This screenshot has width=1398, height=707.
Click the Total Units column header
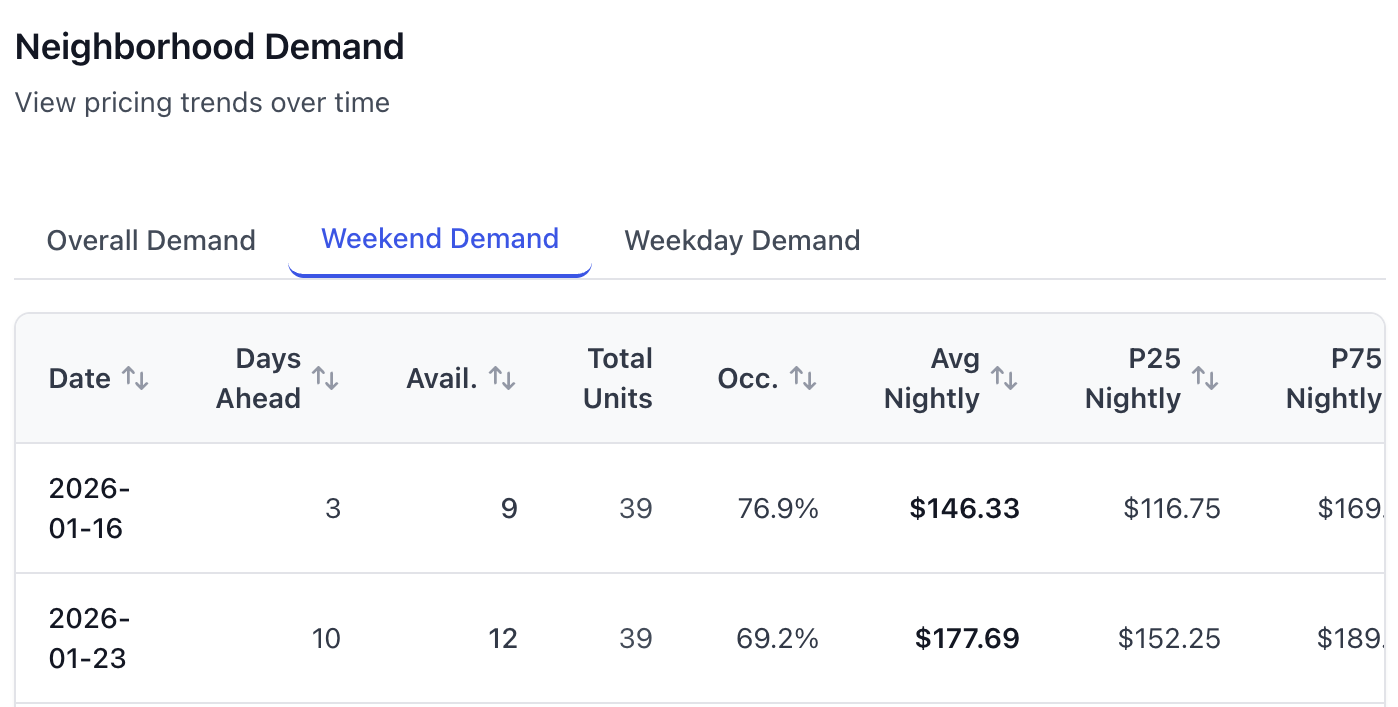coord(618,378)
